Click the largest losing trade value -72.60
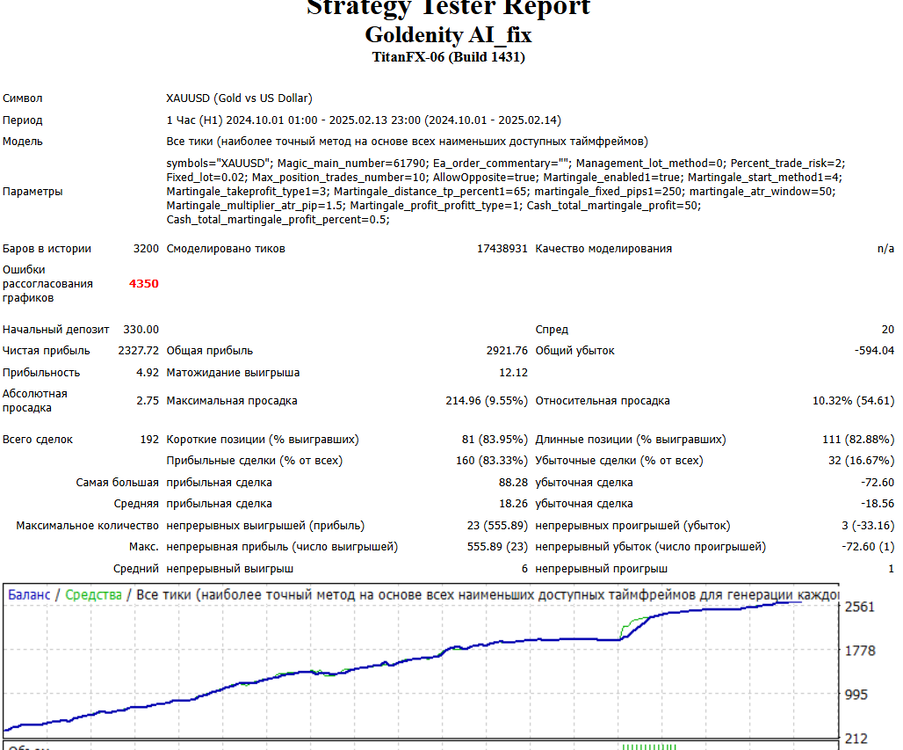The height and width of the screenshot is (750, 903). pyautogui.click(x=877, y=482)
